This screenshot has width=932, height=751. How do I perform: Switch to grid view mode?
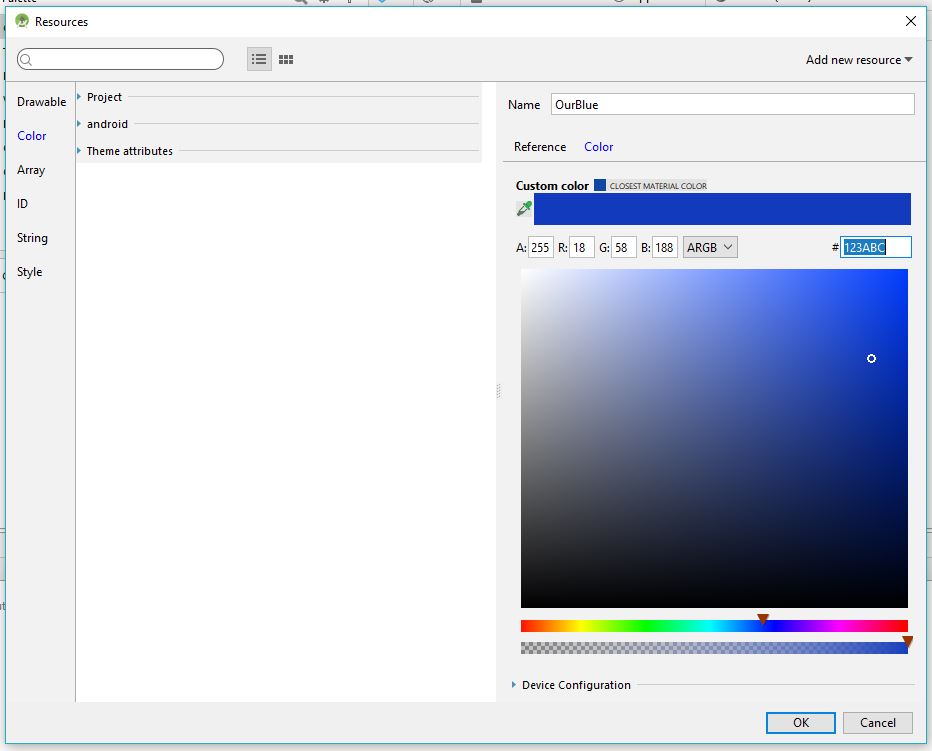click(286, 59)
